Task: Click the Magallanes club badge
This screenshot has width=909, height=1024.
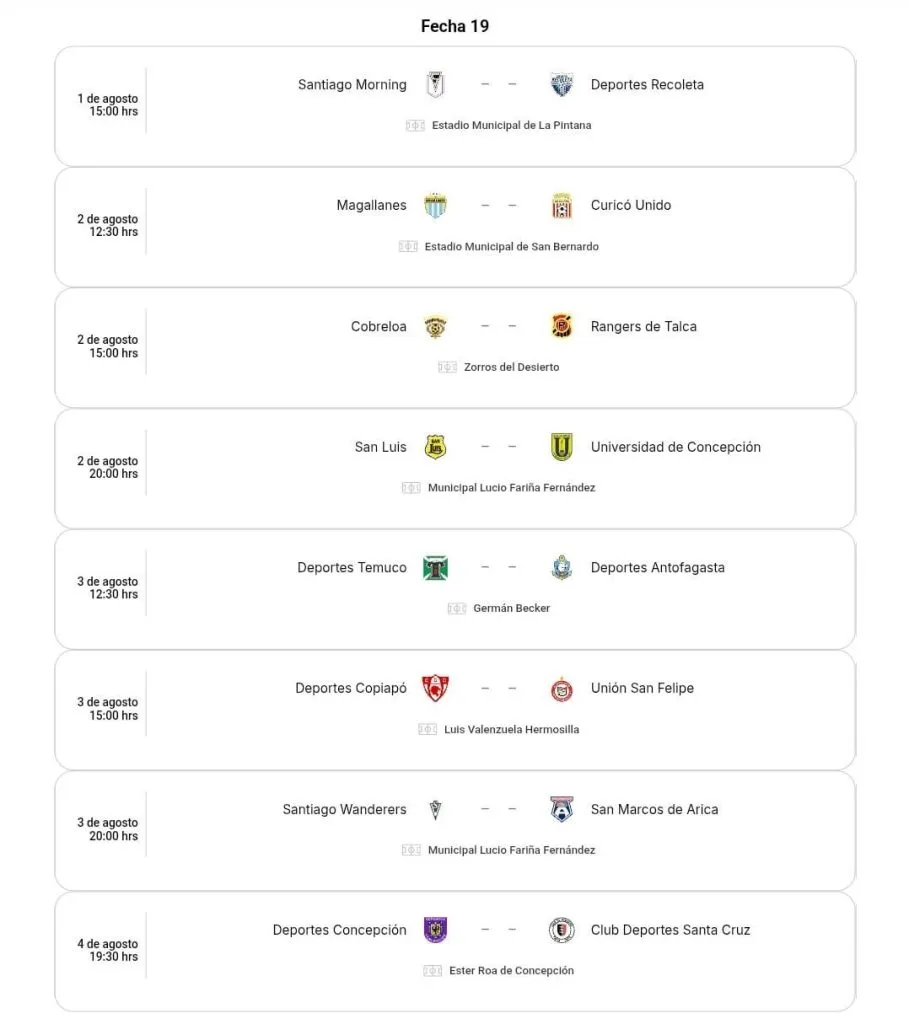Action: click(435, 206)
